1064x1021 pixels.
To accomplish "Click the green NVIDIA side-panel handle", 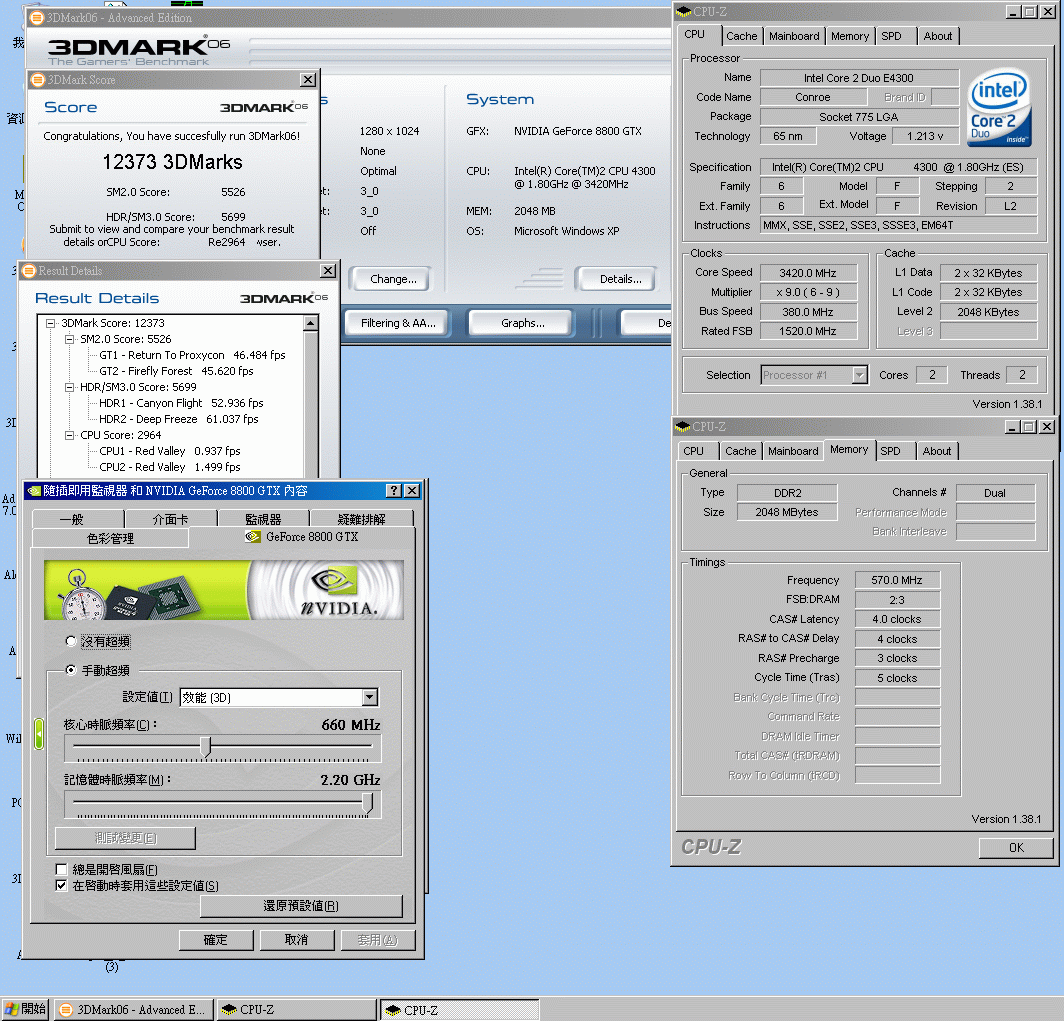I will coord(39,733).
